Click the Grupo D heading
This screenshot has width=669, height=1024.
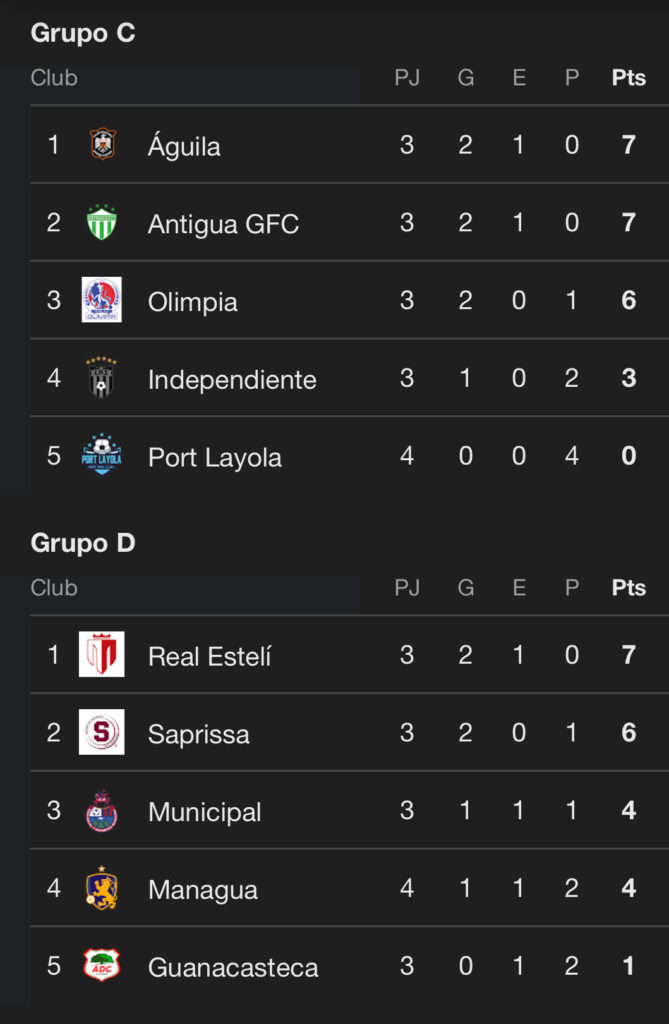(83, 543)
